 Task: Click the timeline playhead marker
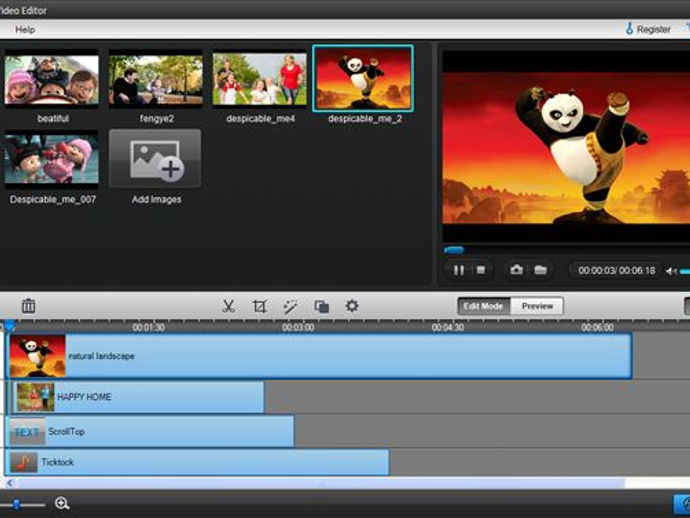click(x=10, y=327)
